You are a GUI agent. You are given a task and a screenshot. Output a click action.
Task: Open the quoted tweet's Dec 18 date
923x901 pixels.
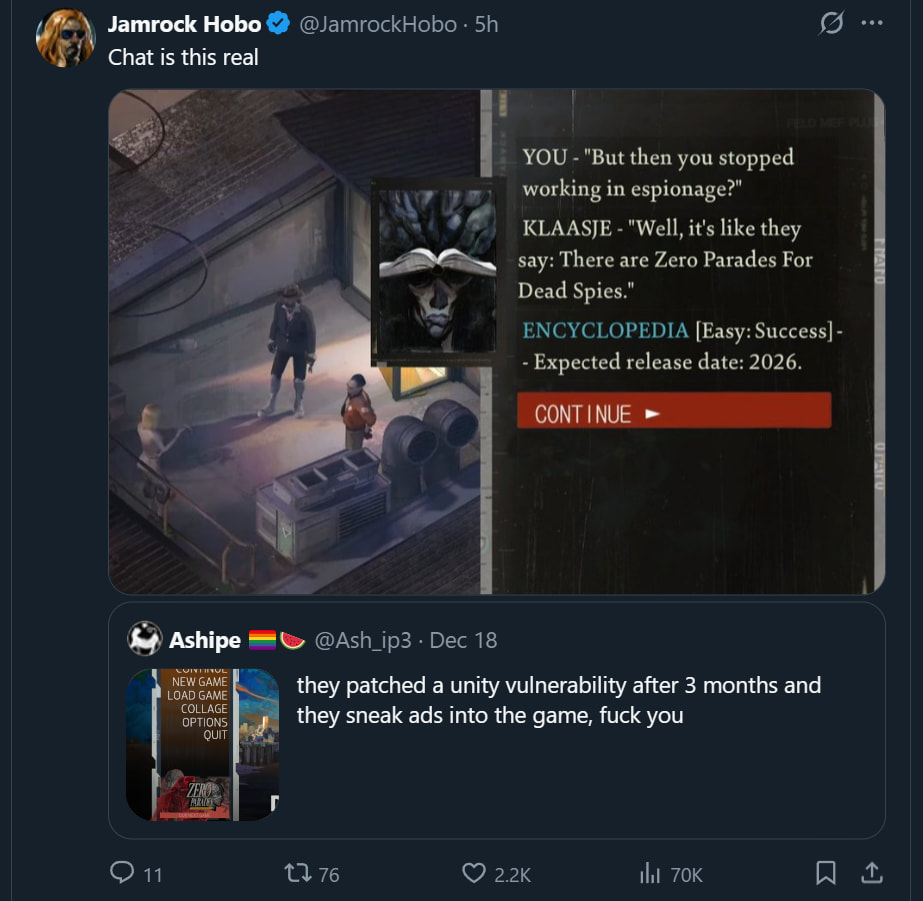(x=463, y=639)
